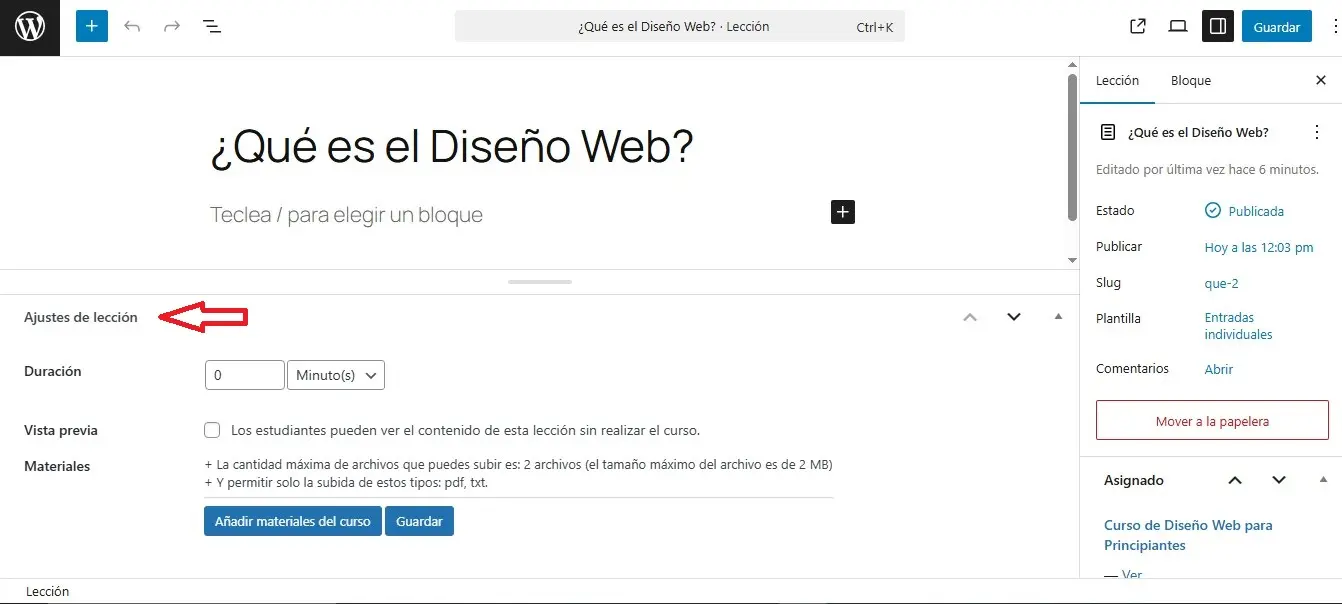This screenshot has height=604, width=1342.
Task: Open command palette bar showing lesson title
Action: coord(680,27)
